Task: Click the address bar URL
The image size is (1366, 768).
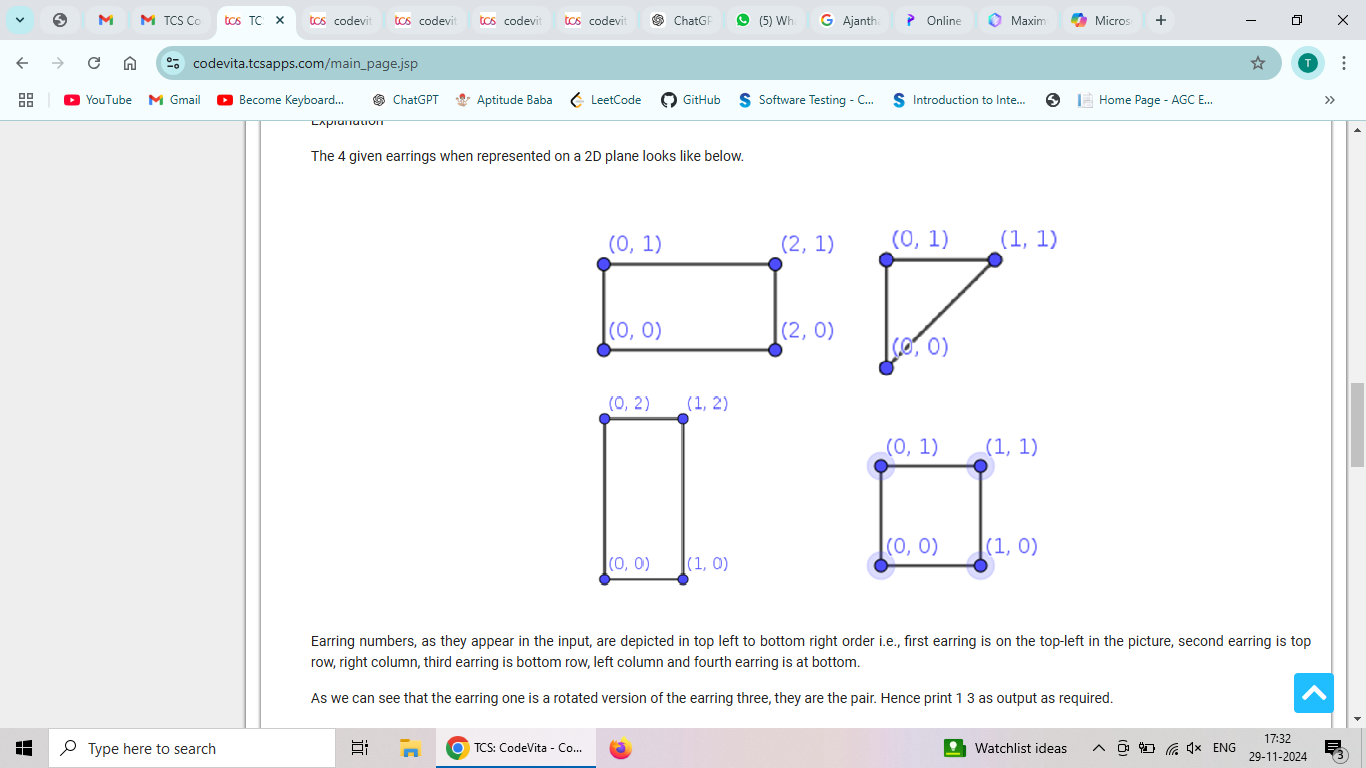Action: (305, 63)
